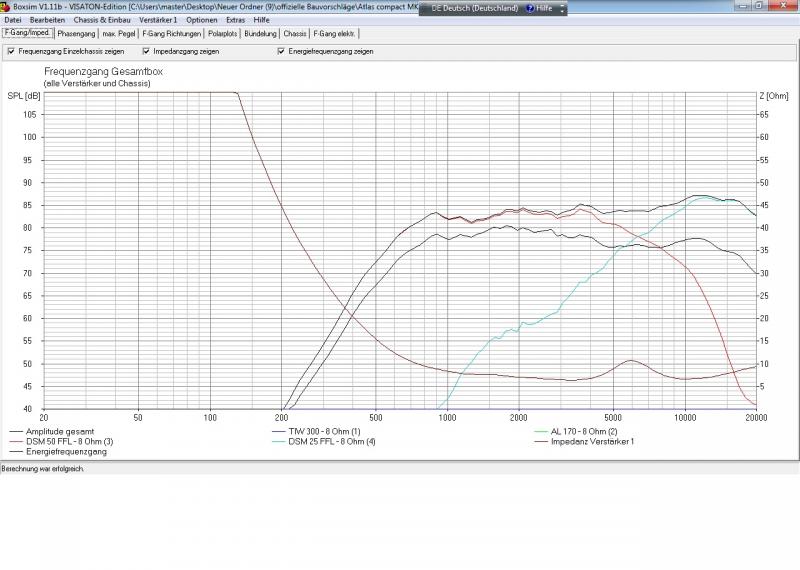Open the Verstärker 1 menu
The width and height of the screenshot is (800, 570).
tap(158, 20)
